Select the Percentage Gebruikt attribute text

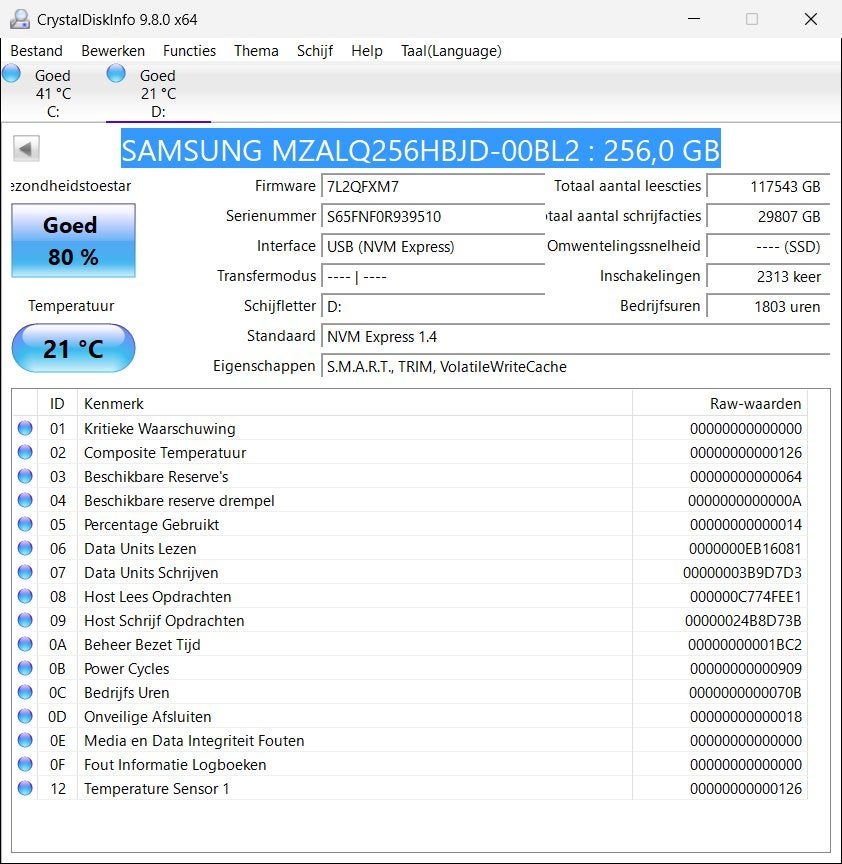pos(152,525)
